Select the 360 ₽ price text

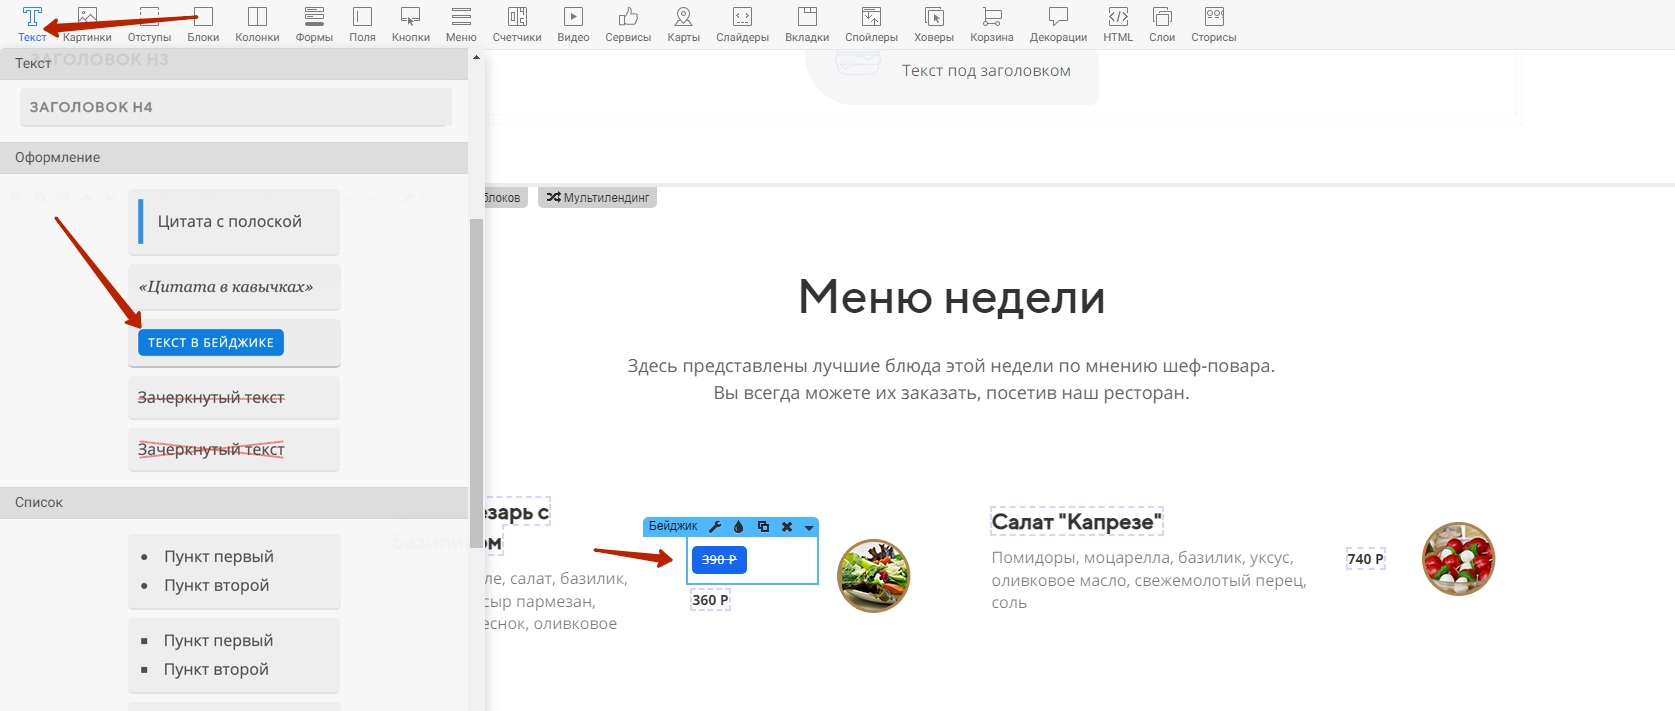click(x=710, y=600)
